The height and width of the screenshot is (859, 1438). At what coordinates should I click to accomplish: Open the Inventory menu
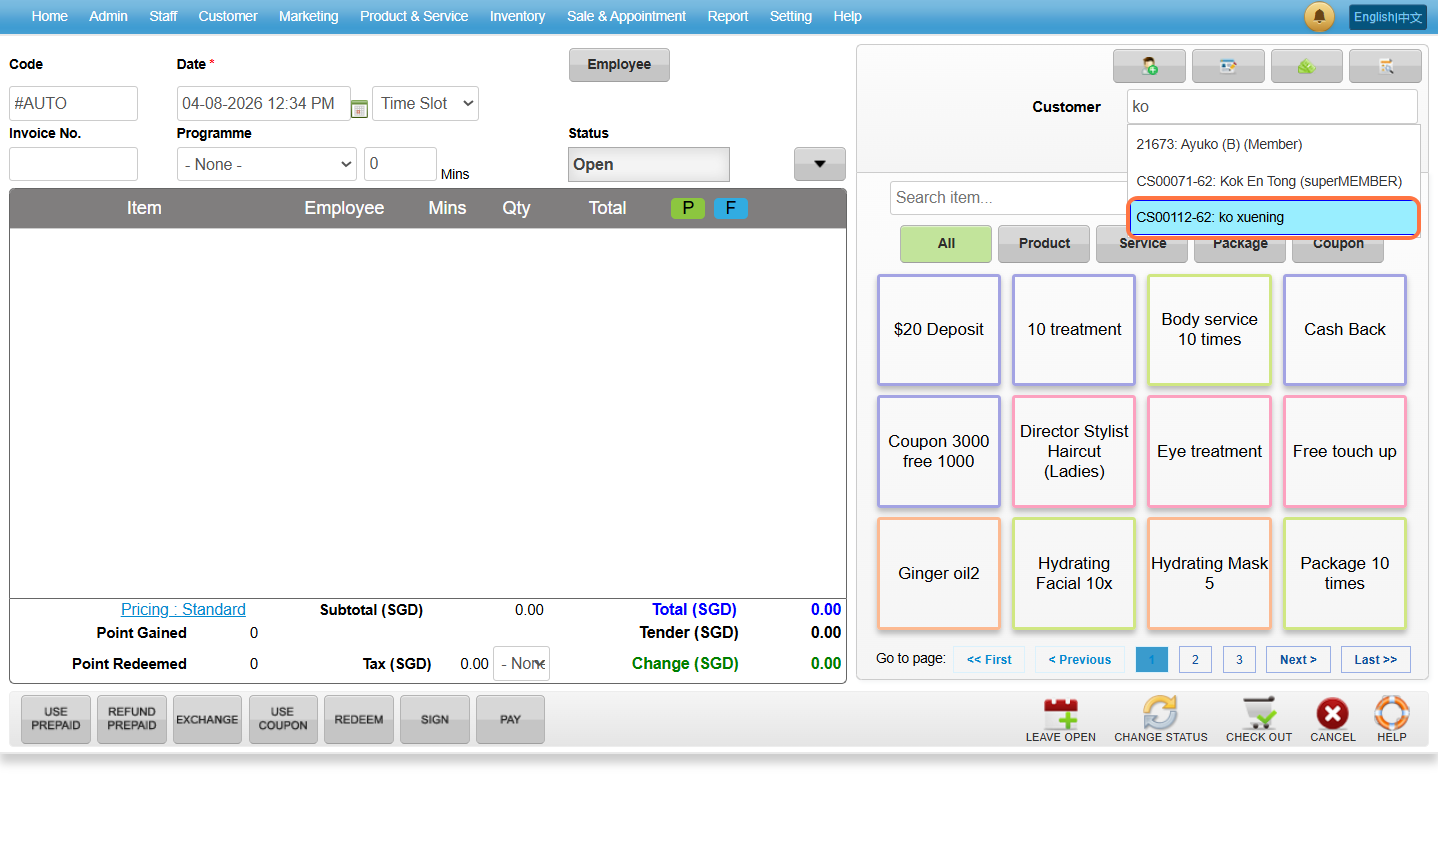(x=517, y=16)
